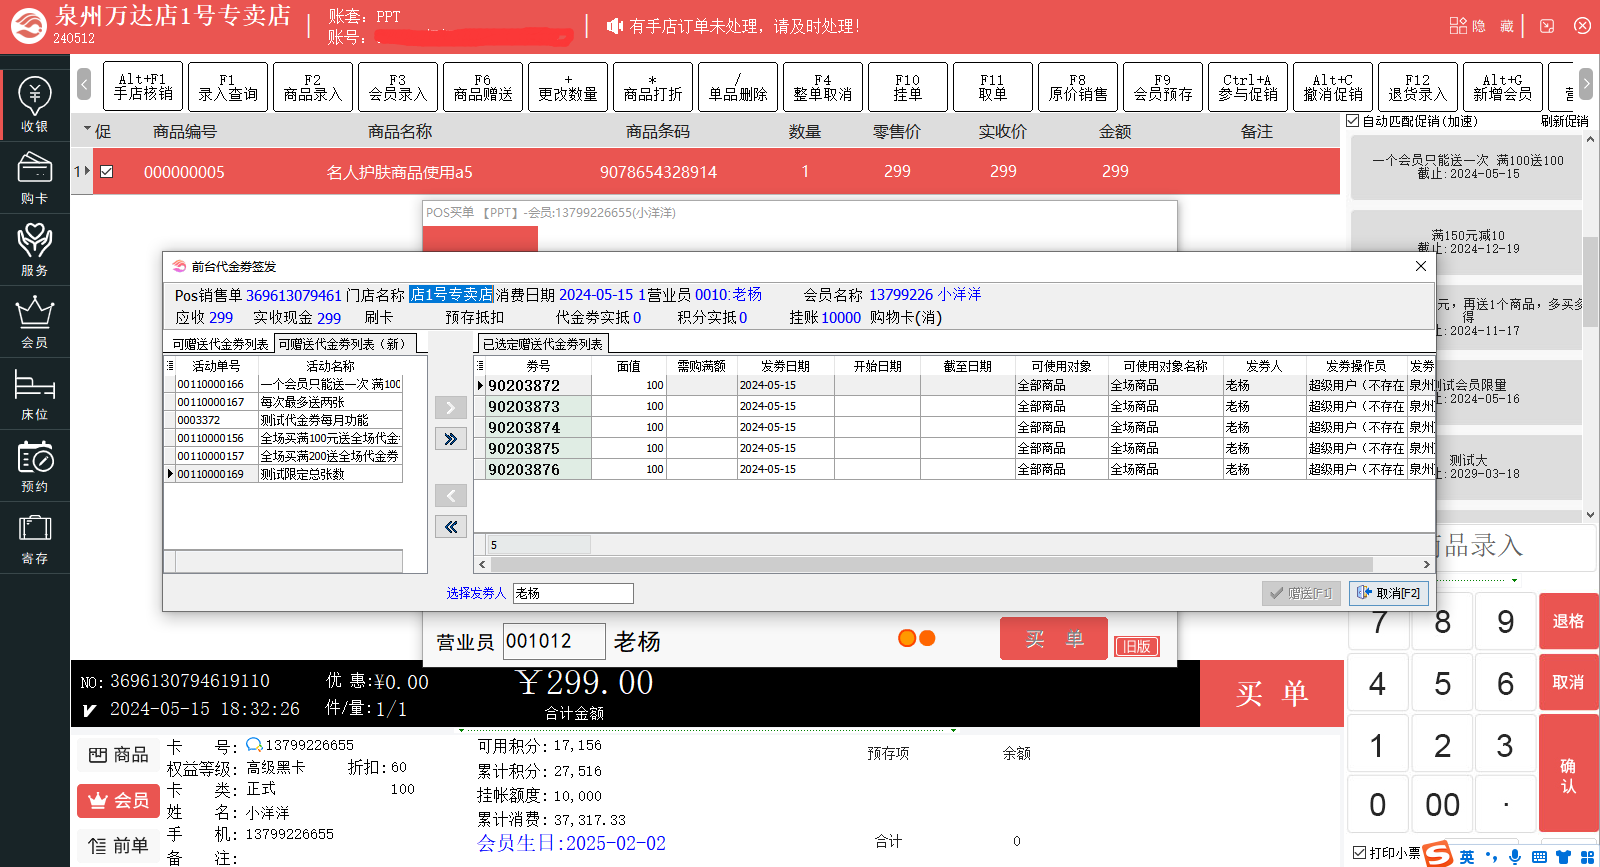The height and width of the screenshot is (867, 1600).
Task: Click the move-one-right arrow in voucher dialog
Action: 451,408
